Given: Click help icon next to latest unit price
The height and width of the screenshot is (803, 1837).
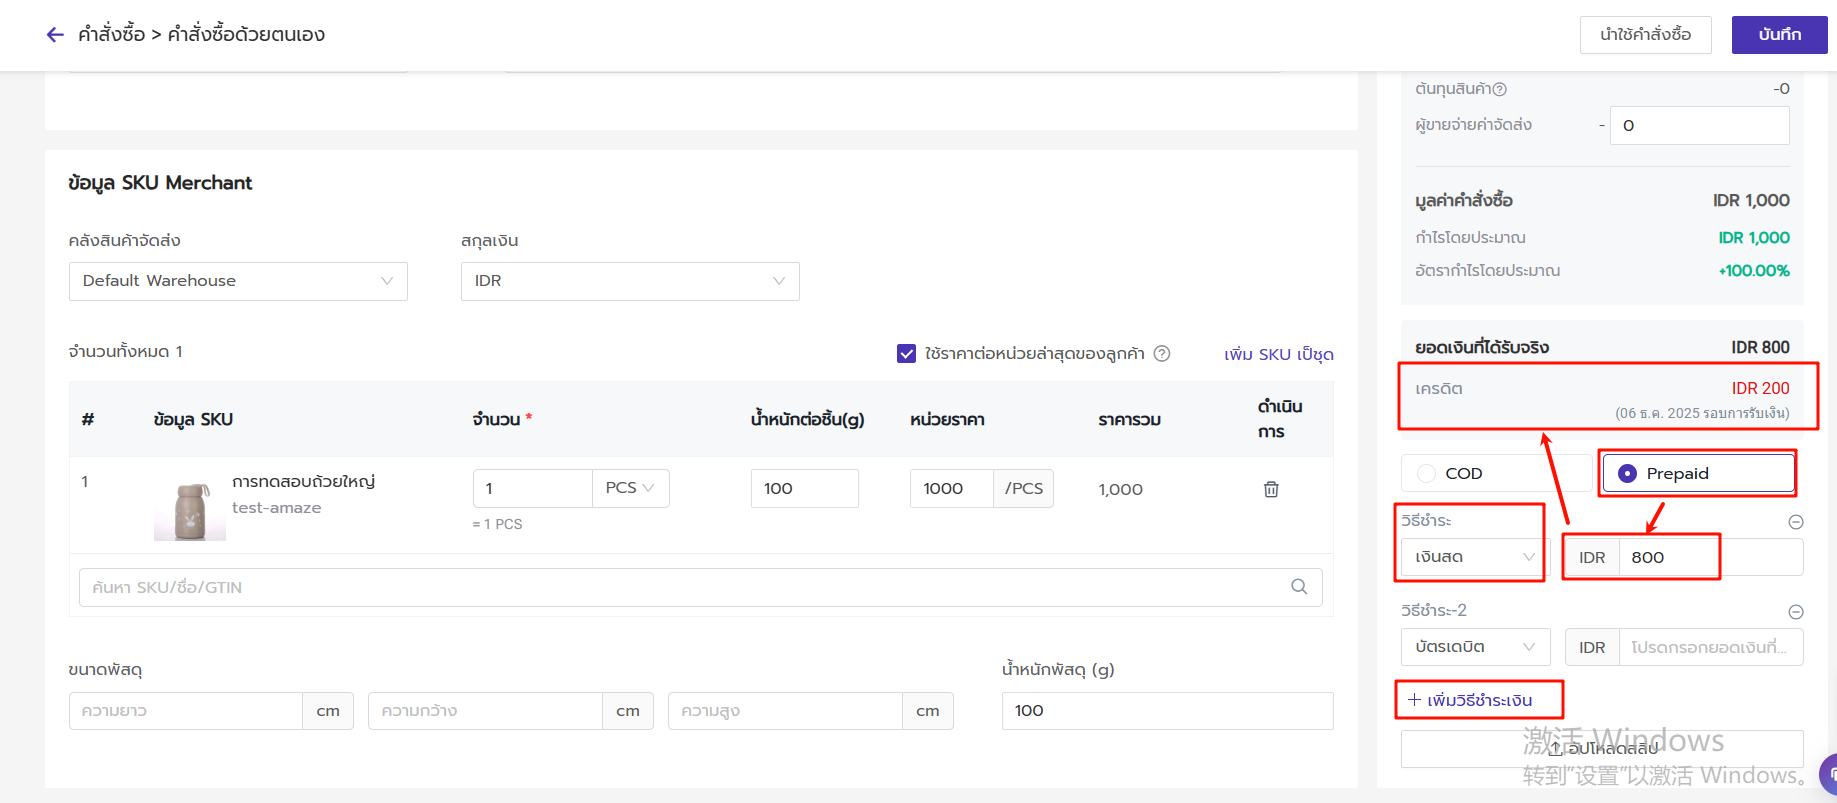Looking at the screenshot, I should click(1162, 353).
